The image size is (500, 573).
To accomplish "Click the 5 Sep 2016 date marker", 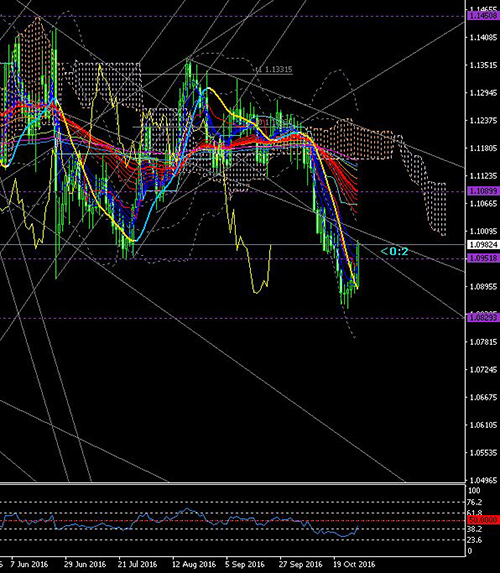I will pos(245,564).
